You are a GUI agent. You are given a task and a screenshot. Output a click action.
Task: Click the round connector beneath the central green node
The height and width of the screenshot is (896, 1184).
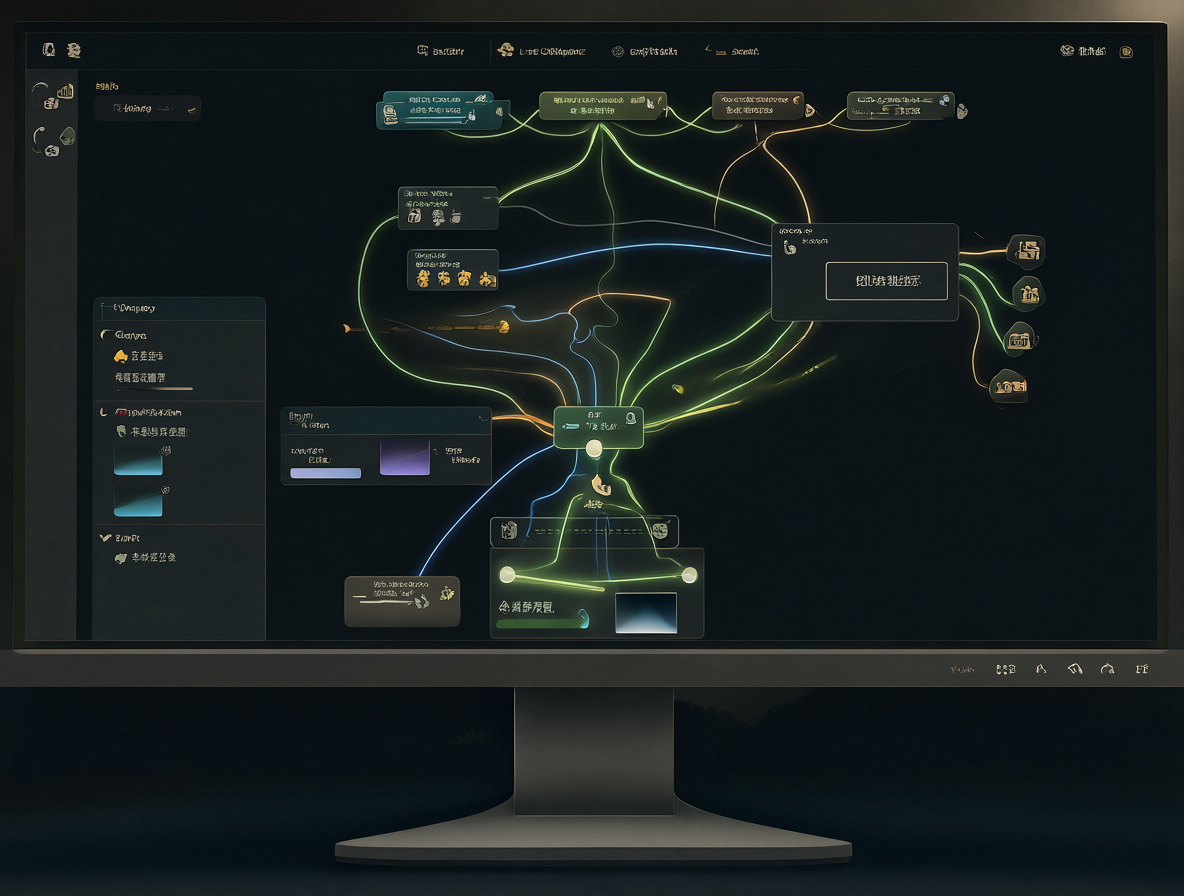[594, 449]
